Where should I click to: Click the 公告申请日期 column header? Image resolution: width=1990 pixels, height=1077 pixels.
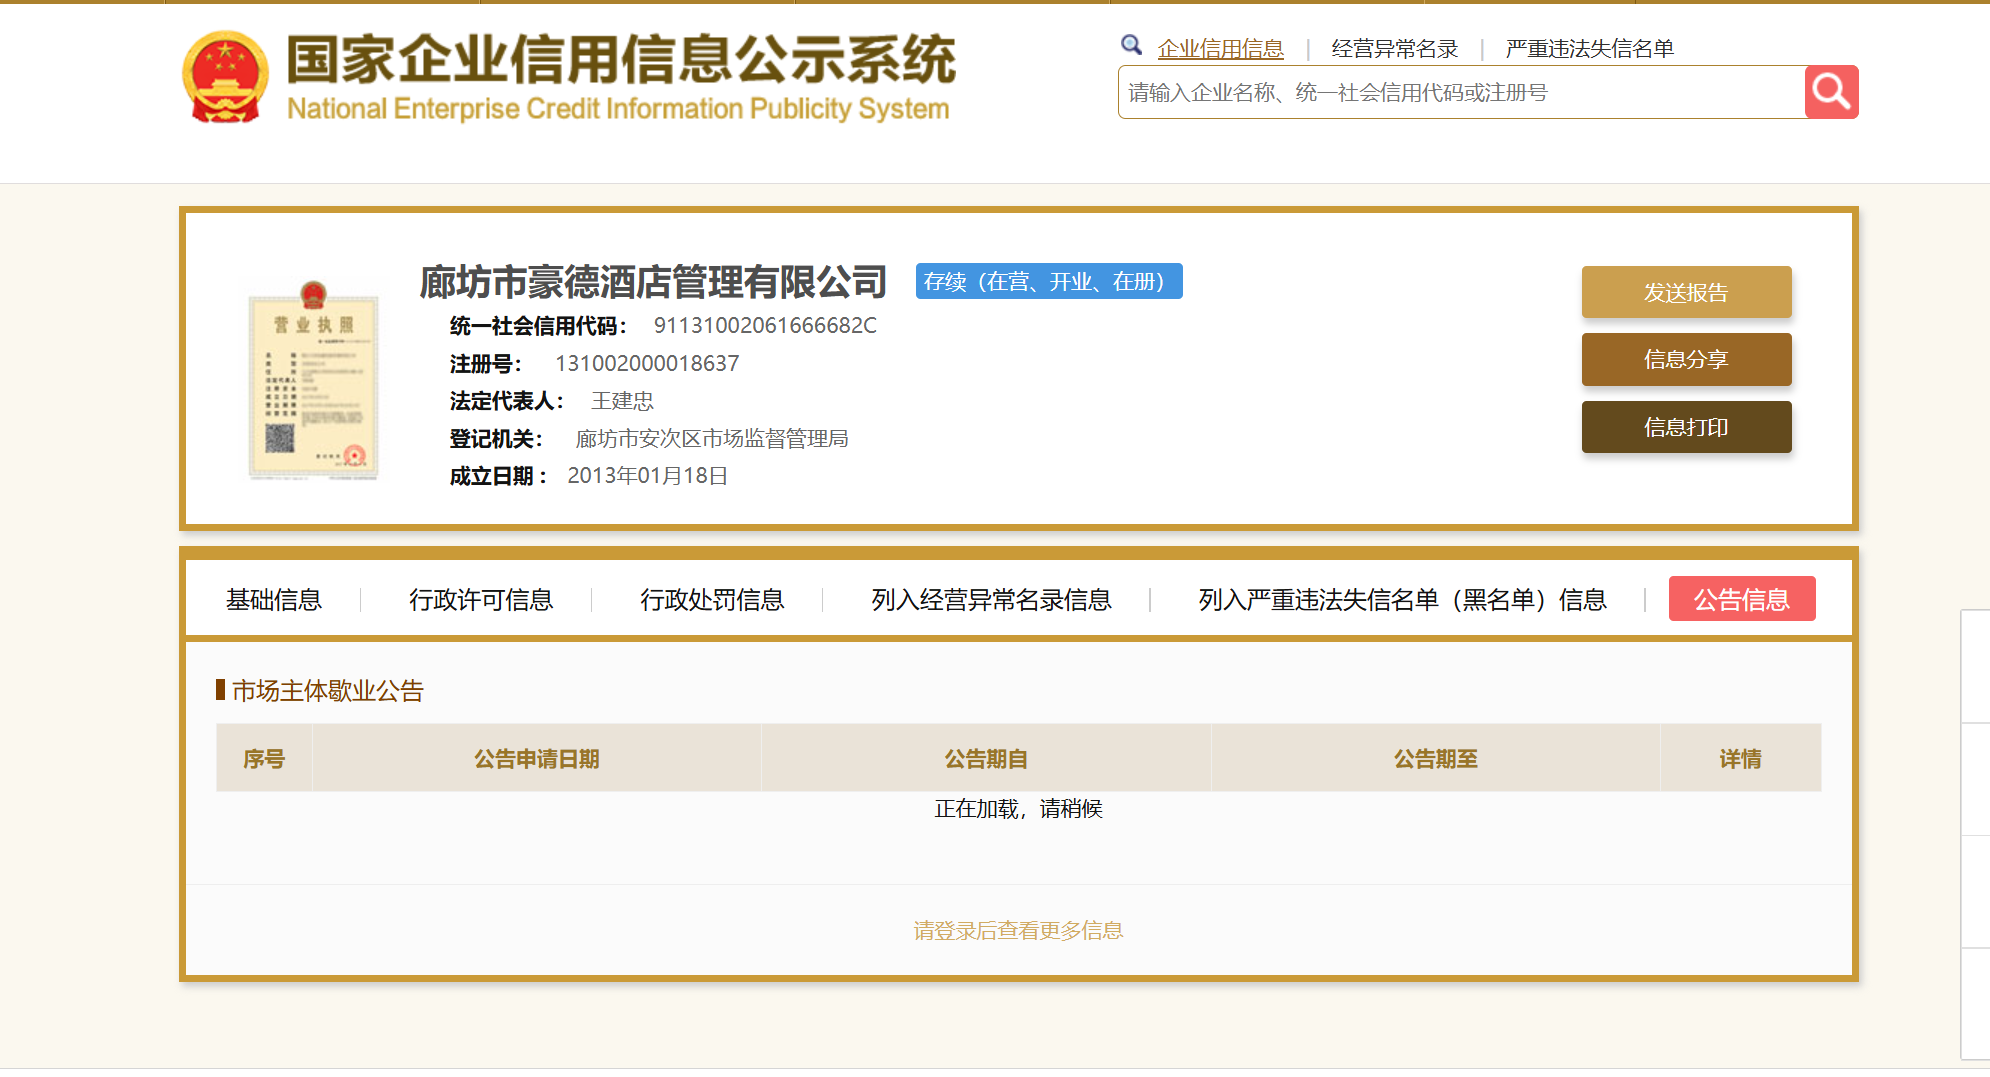coord(536,758)
